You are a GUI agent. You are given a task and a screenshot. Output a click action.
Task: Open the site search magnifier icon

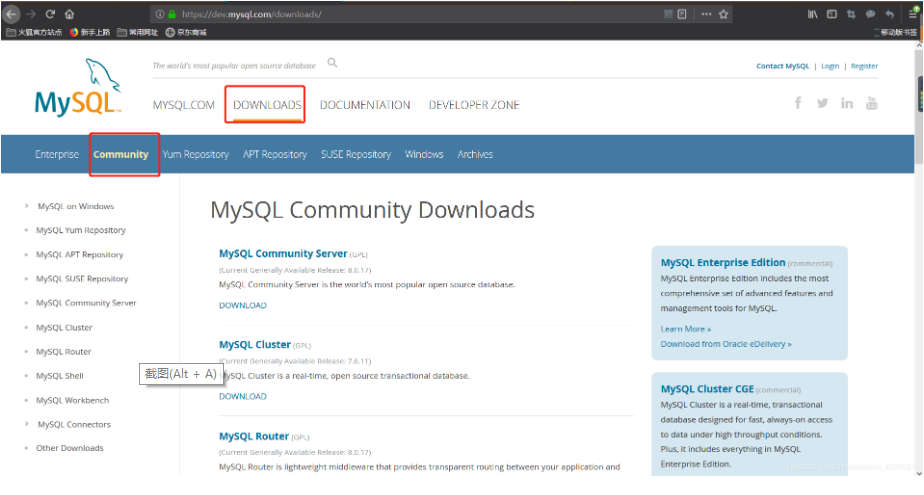click(x=332, y=62)
